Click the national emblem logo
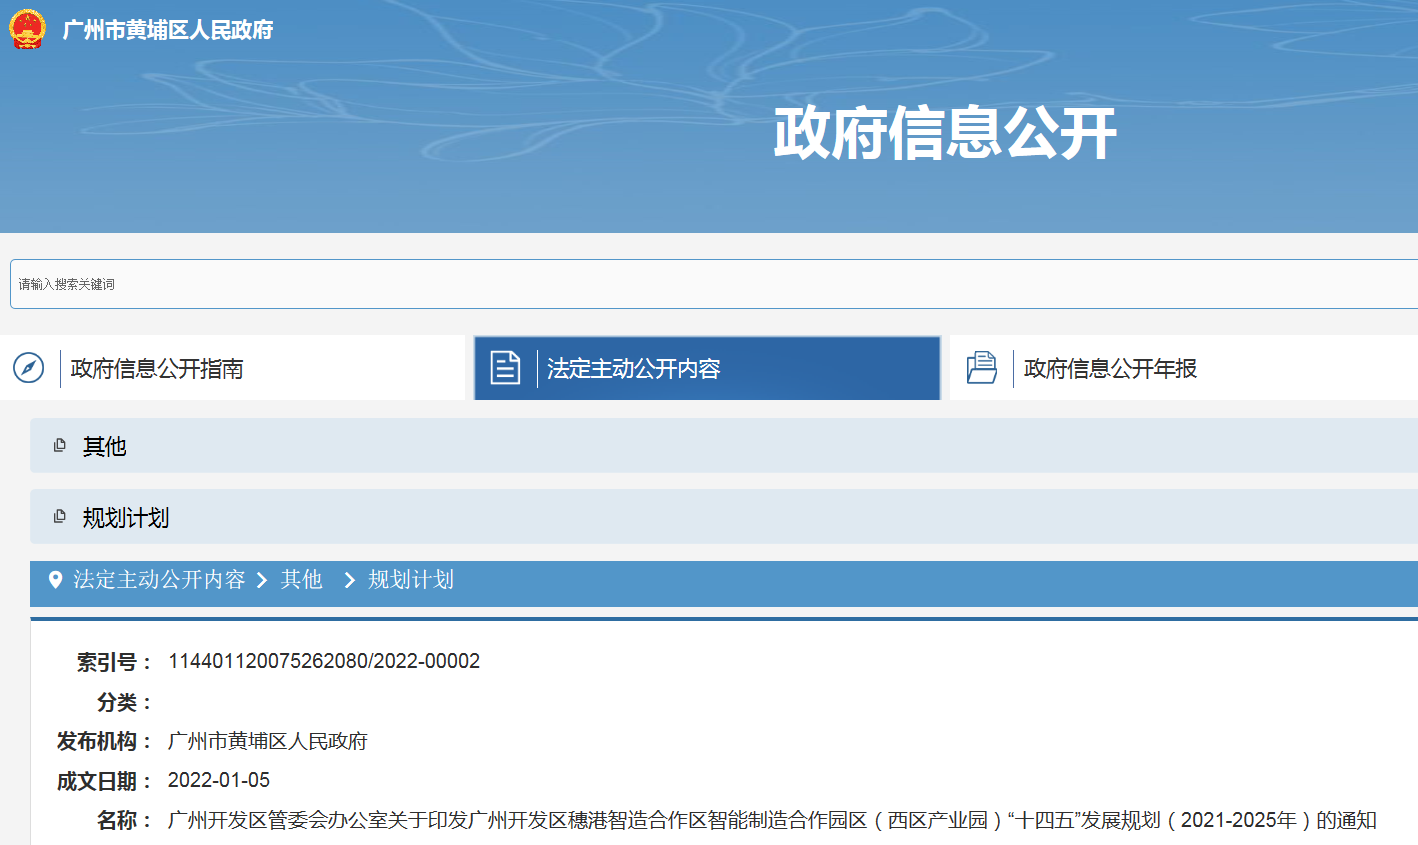1418x845 pixels. point(27,29)
